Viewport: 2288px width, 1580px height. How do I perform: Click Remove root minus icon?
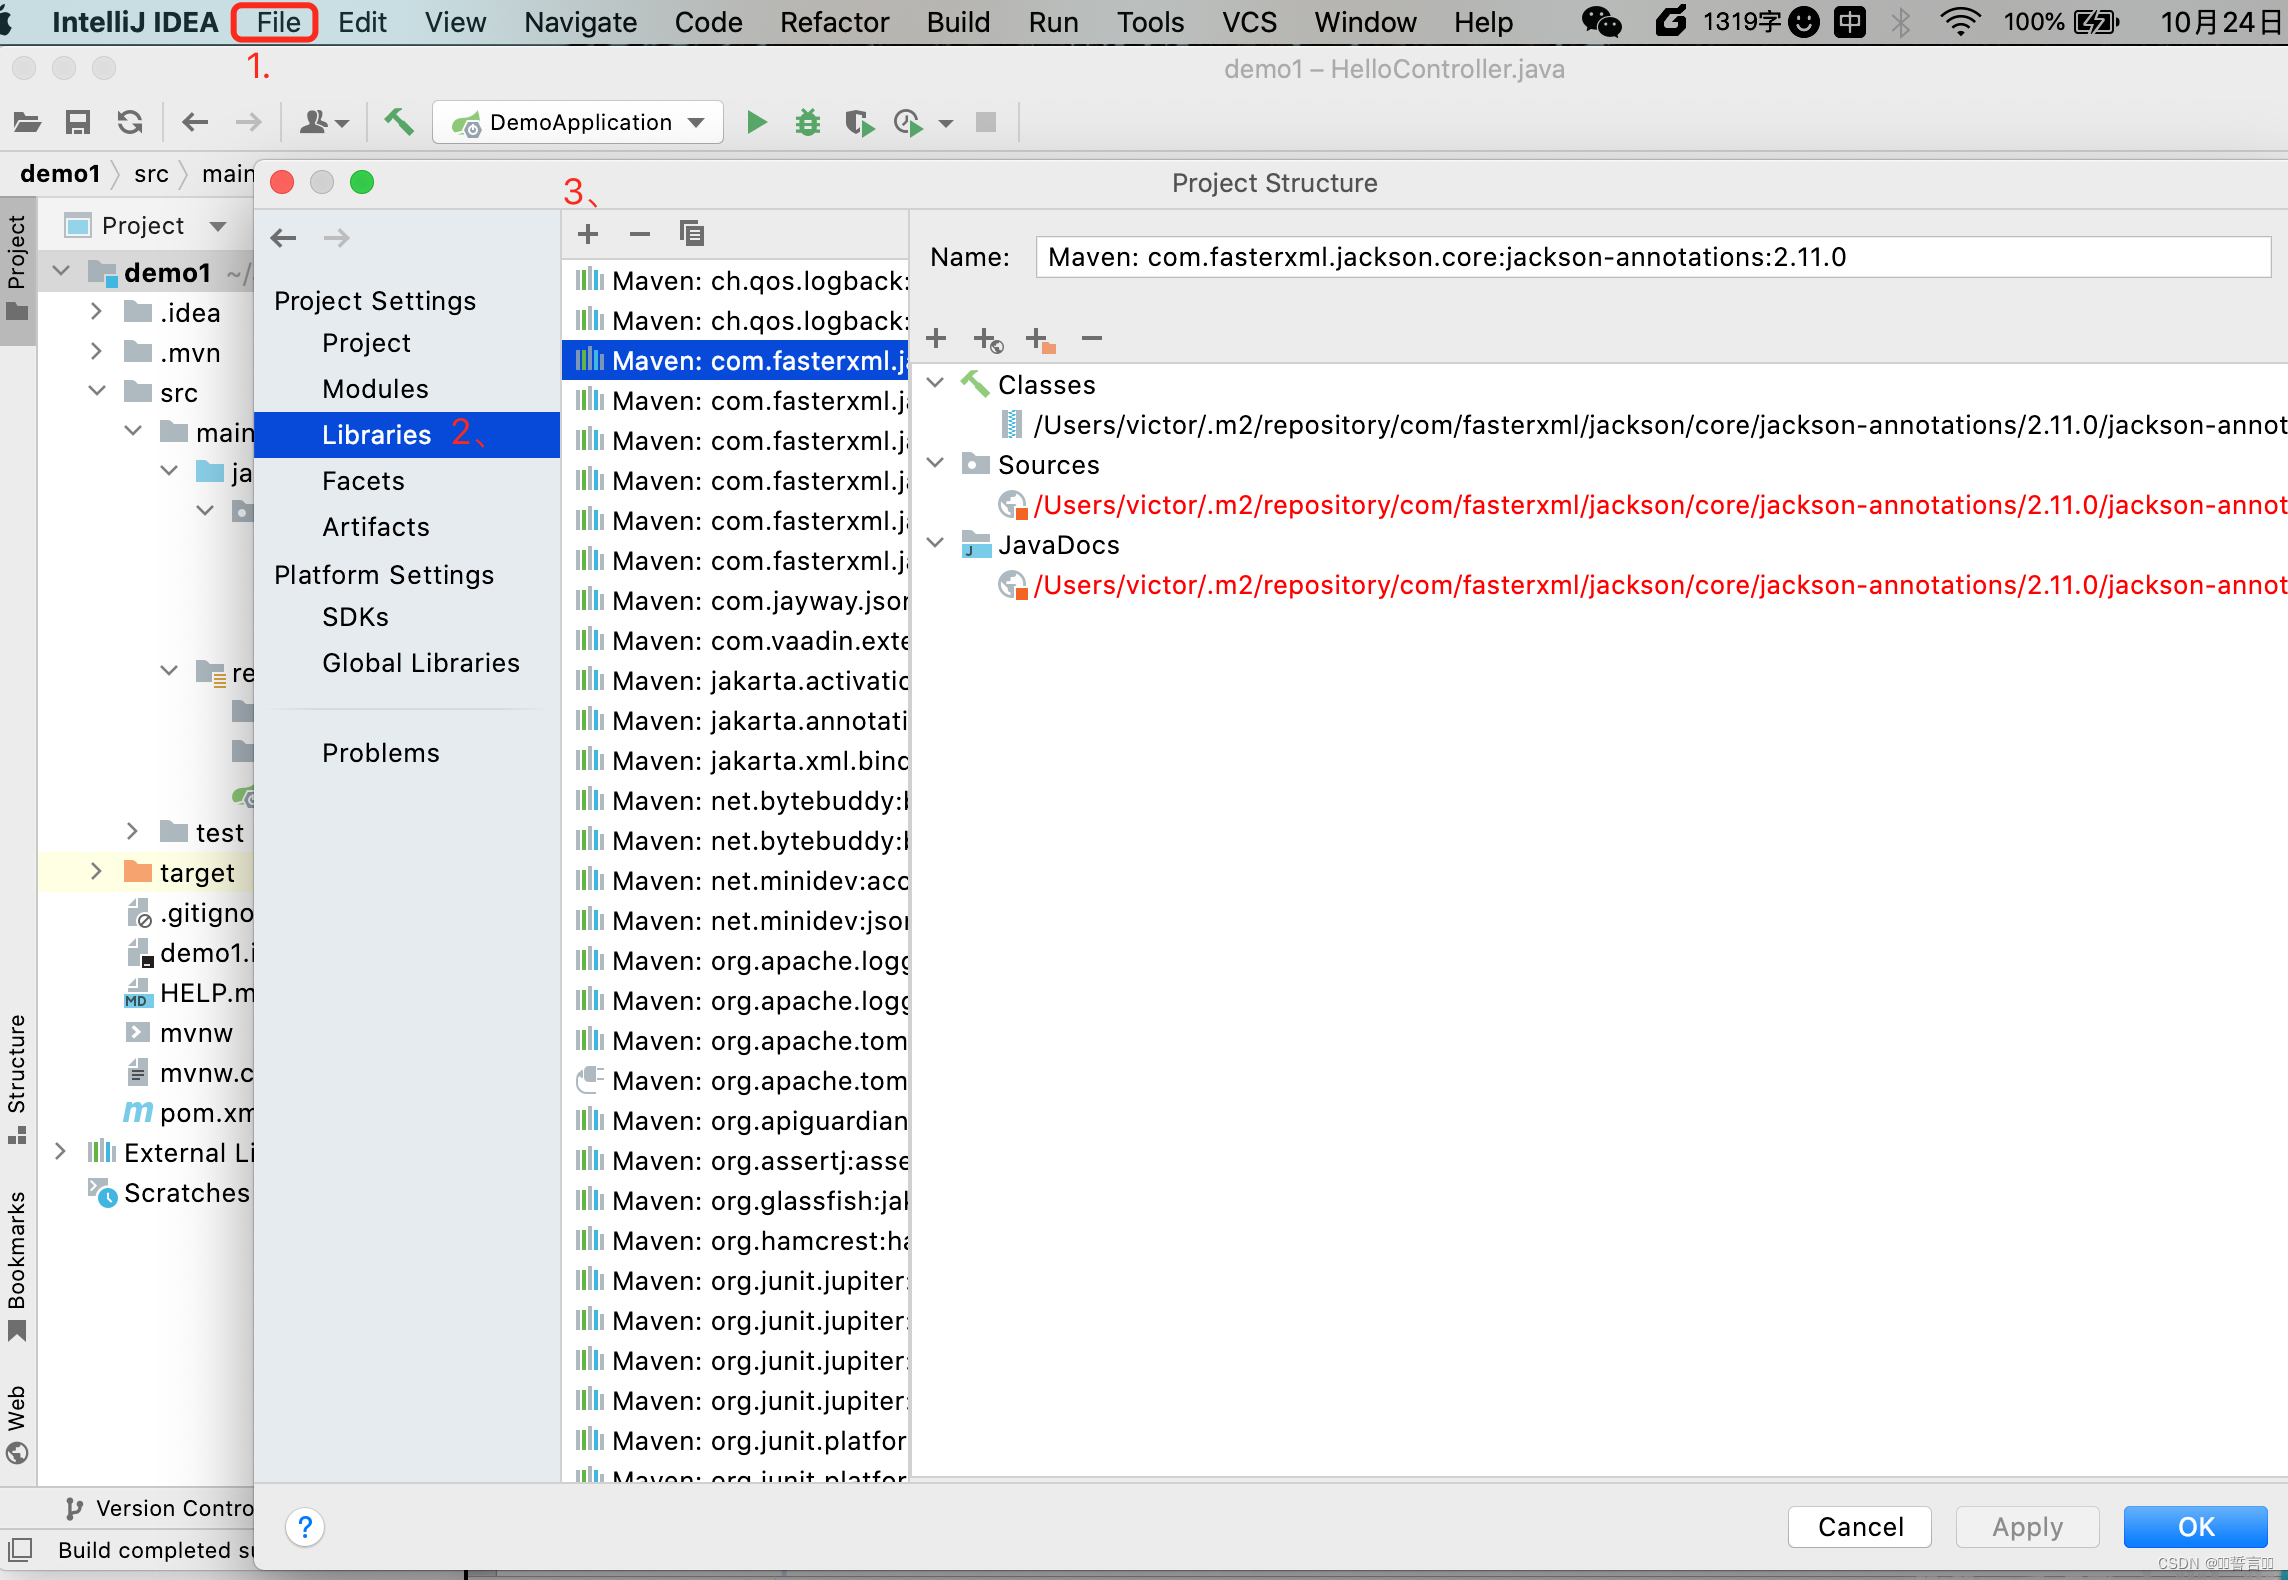1092,338
